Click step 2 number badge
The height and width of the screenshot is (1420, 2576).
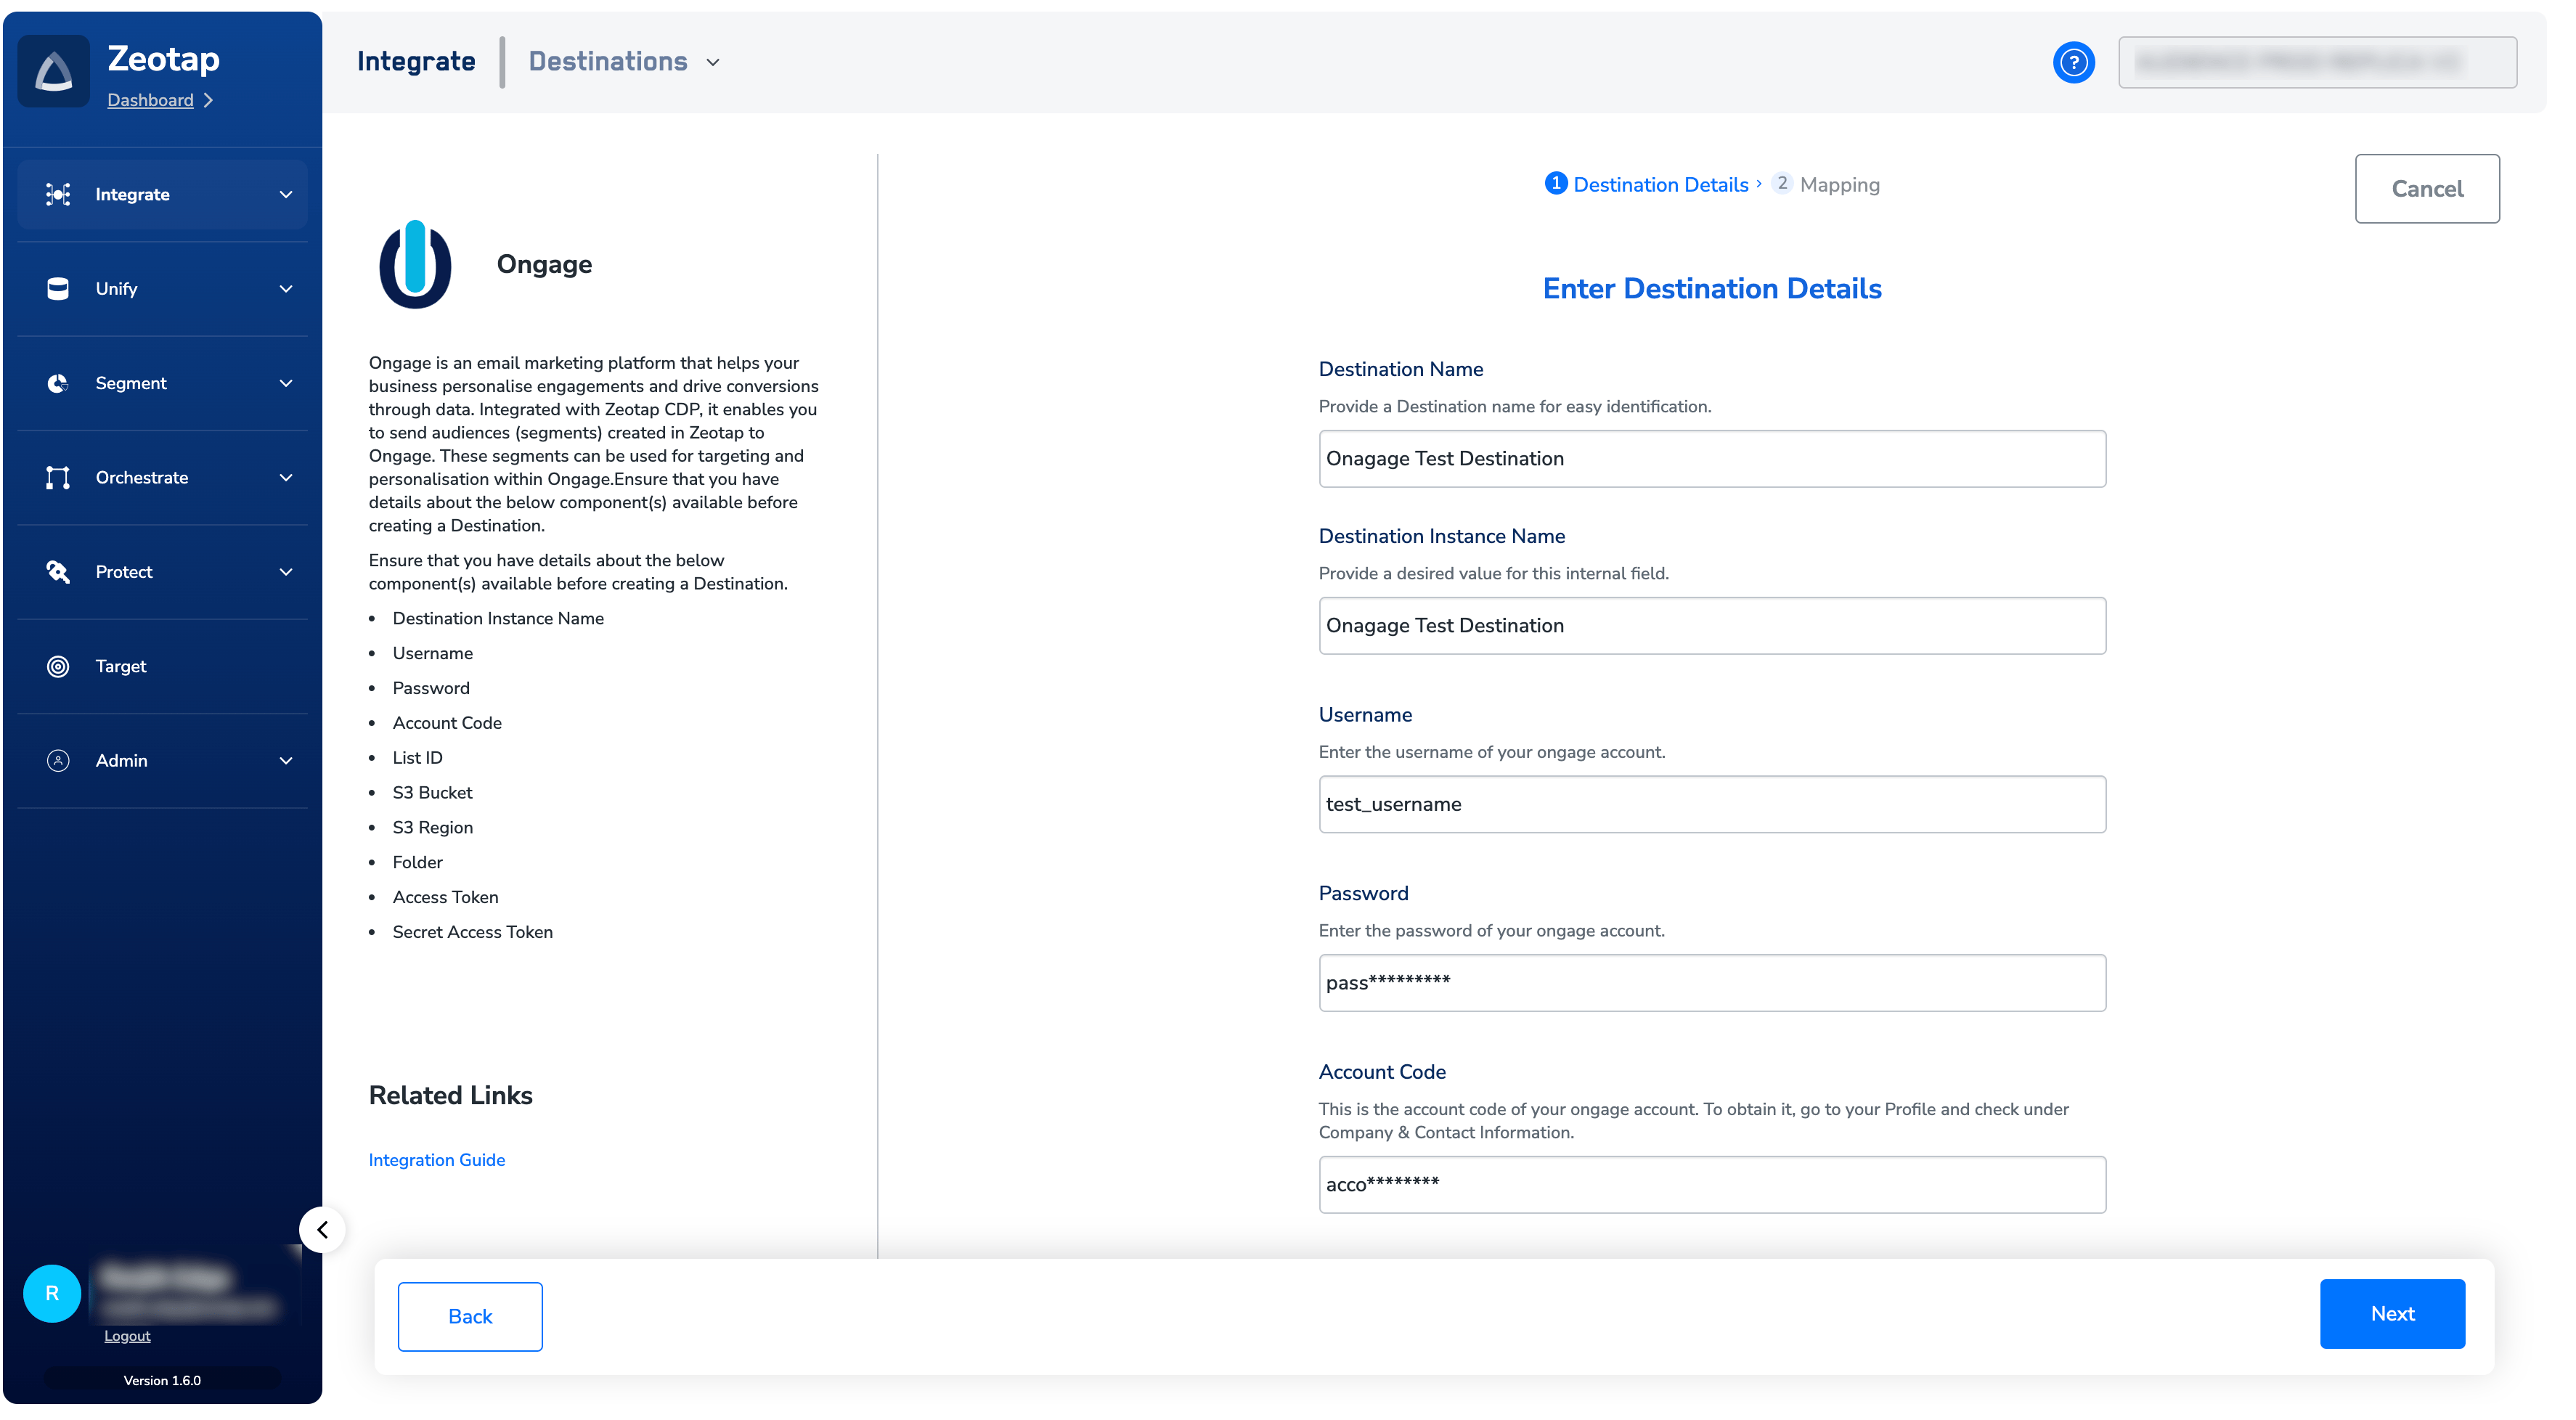coord(1782,183)
